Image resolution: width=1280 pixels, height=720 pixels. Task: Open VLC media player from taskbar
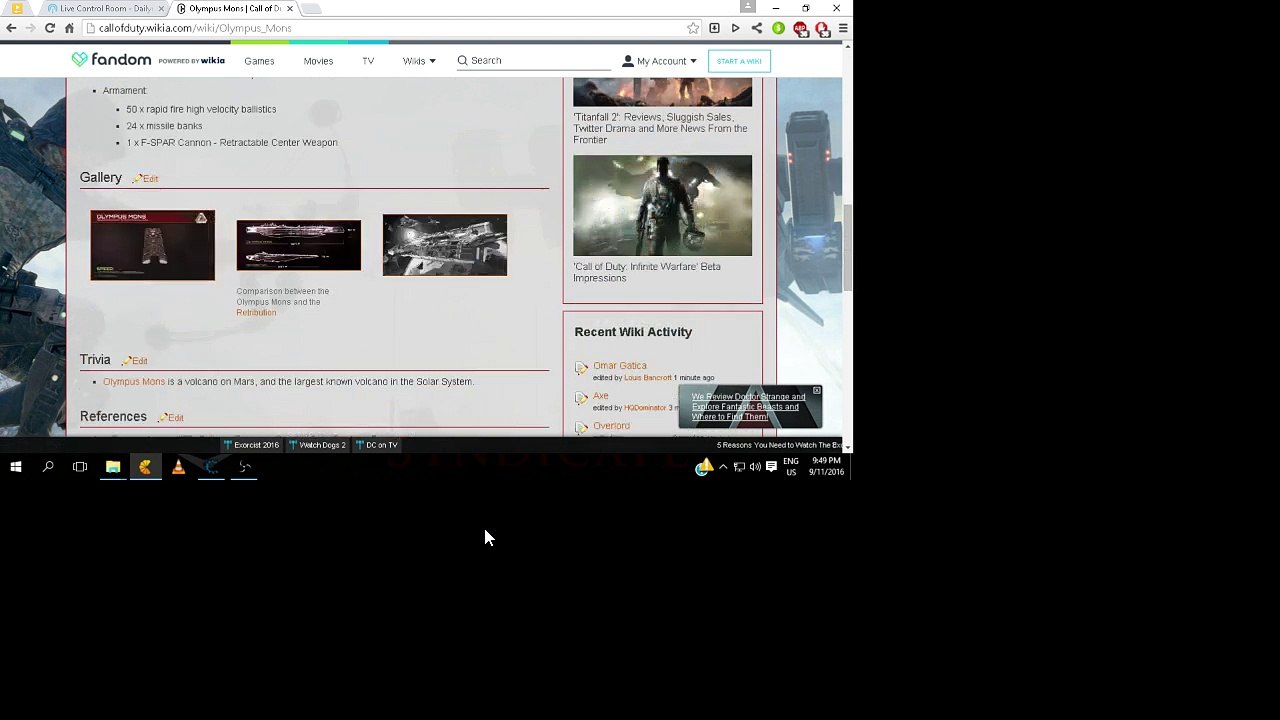[178, 466]
